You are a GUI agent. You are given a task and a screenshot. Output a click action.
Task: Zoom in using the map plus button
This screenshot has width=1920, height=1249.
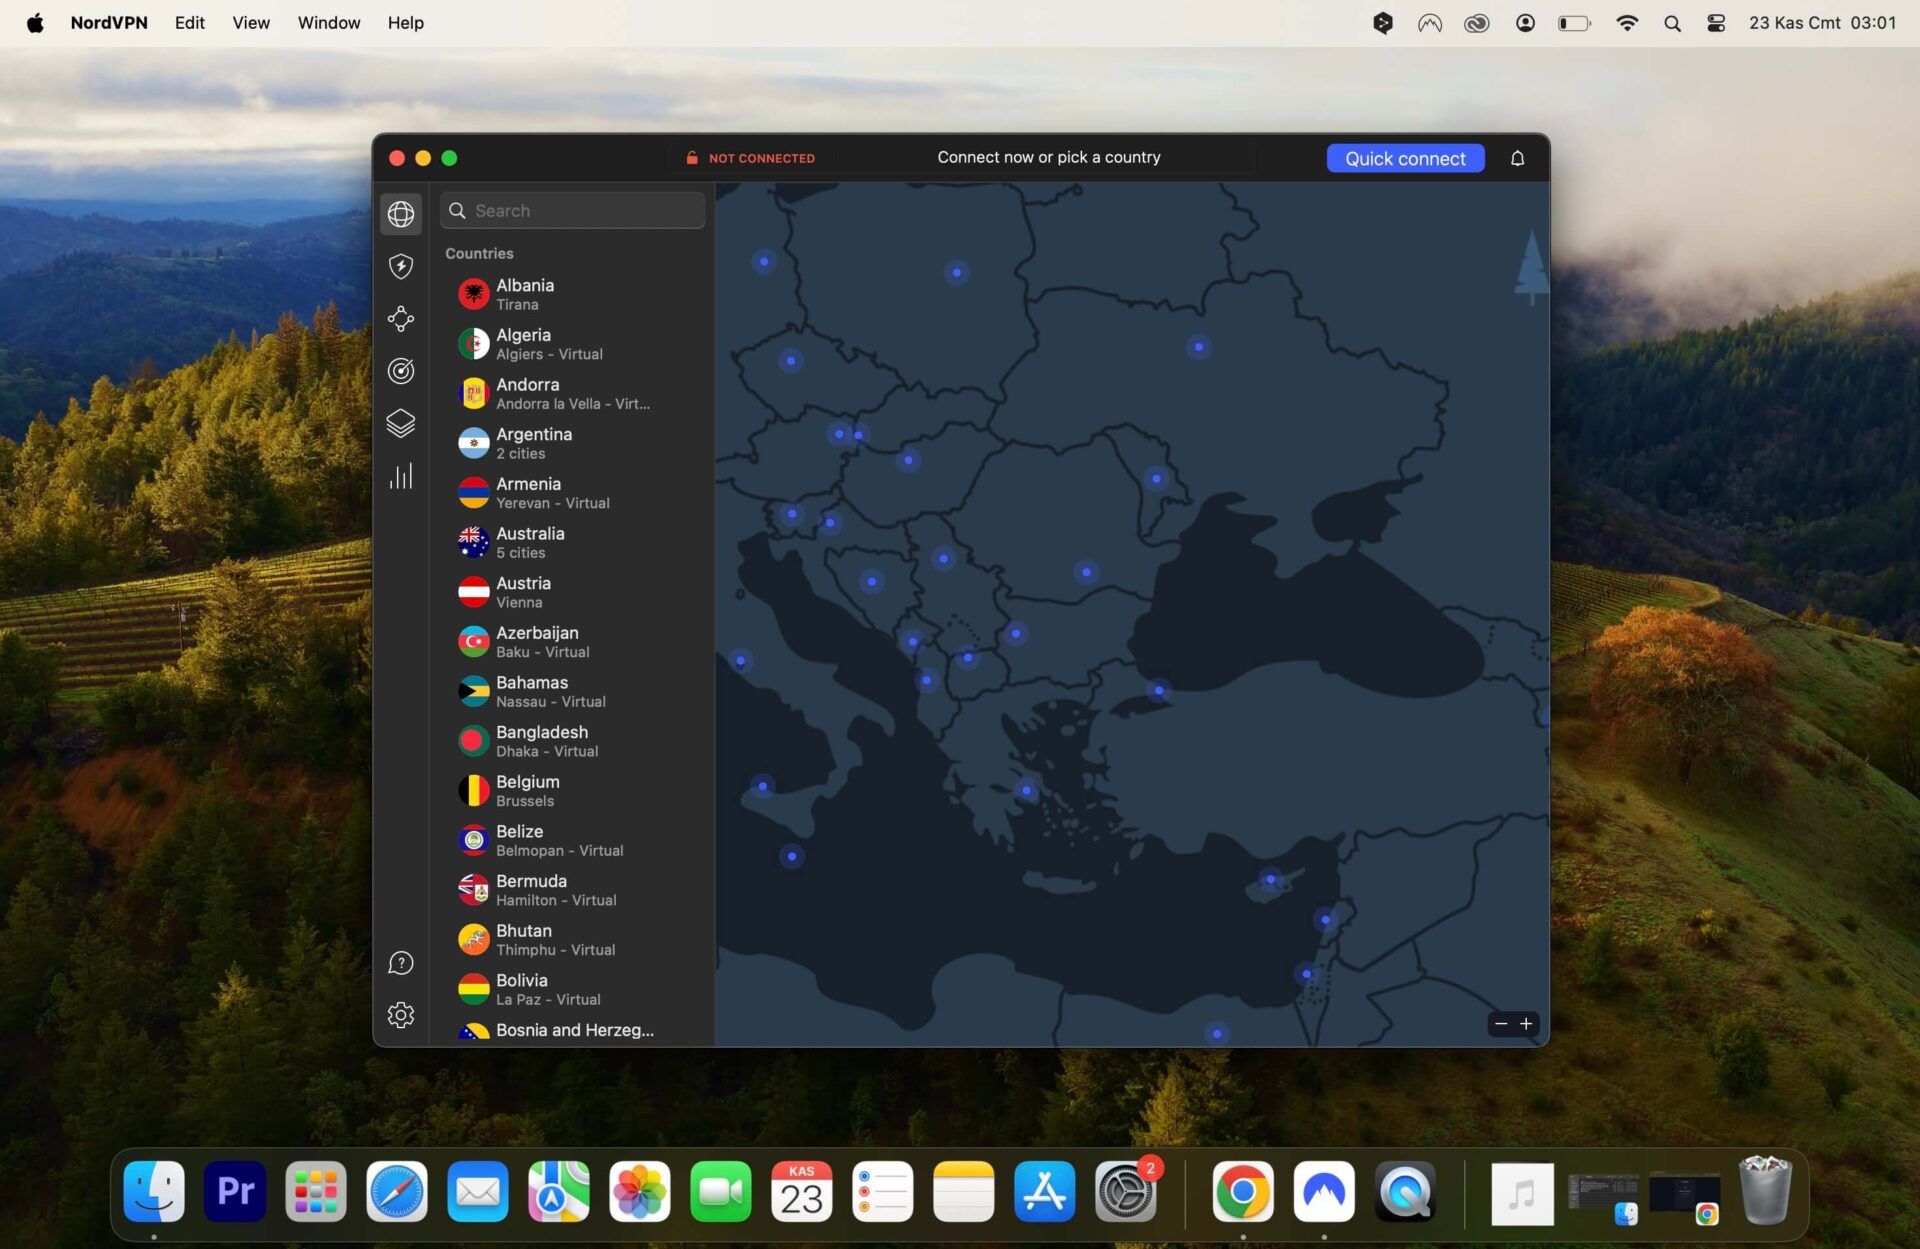(x=1527, y=1024)
